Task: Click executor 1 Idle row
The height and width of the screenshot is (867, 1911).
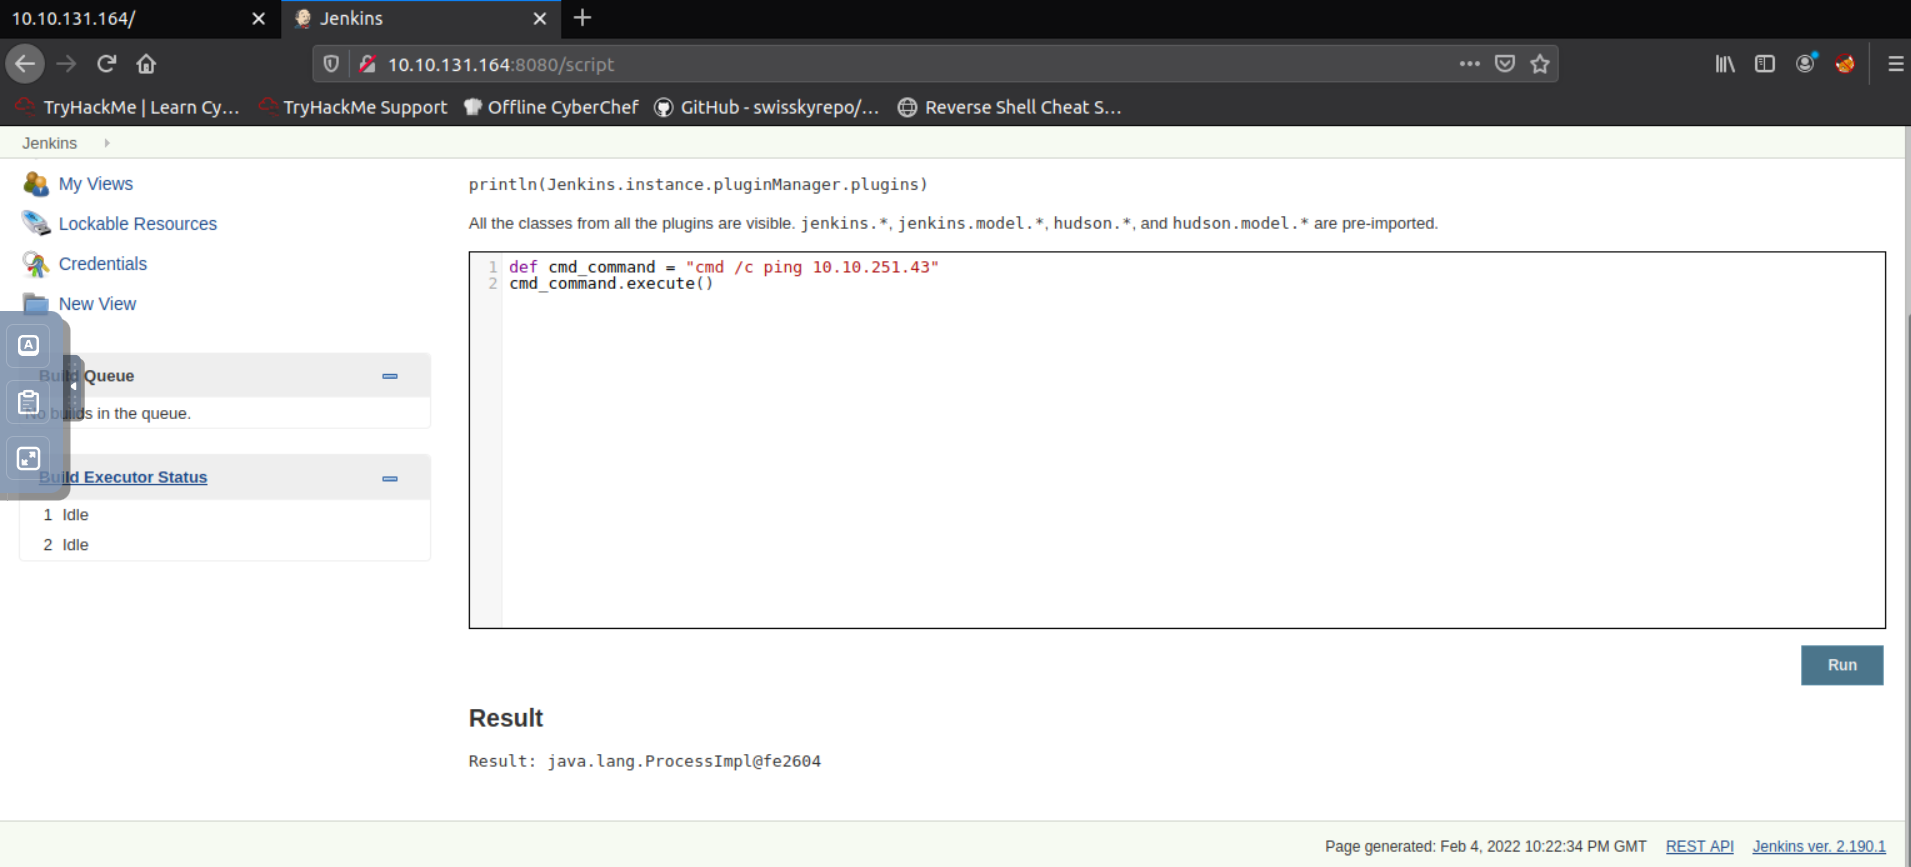Action: (225, 515)
